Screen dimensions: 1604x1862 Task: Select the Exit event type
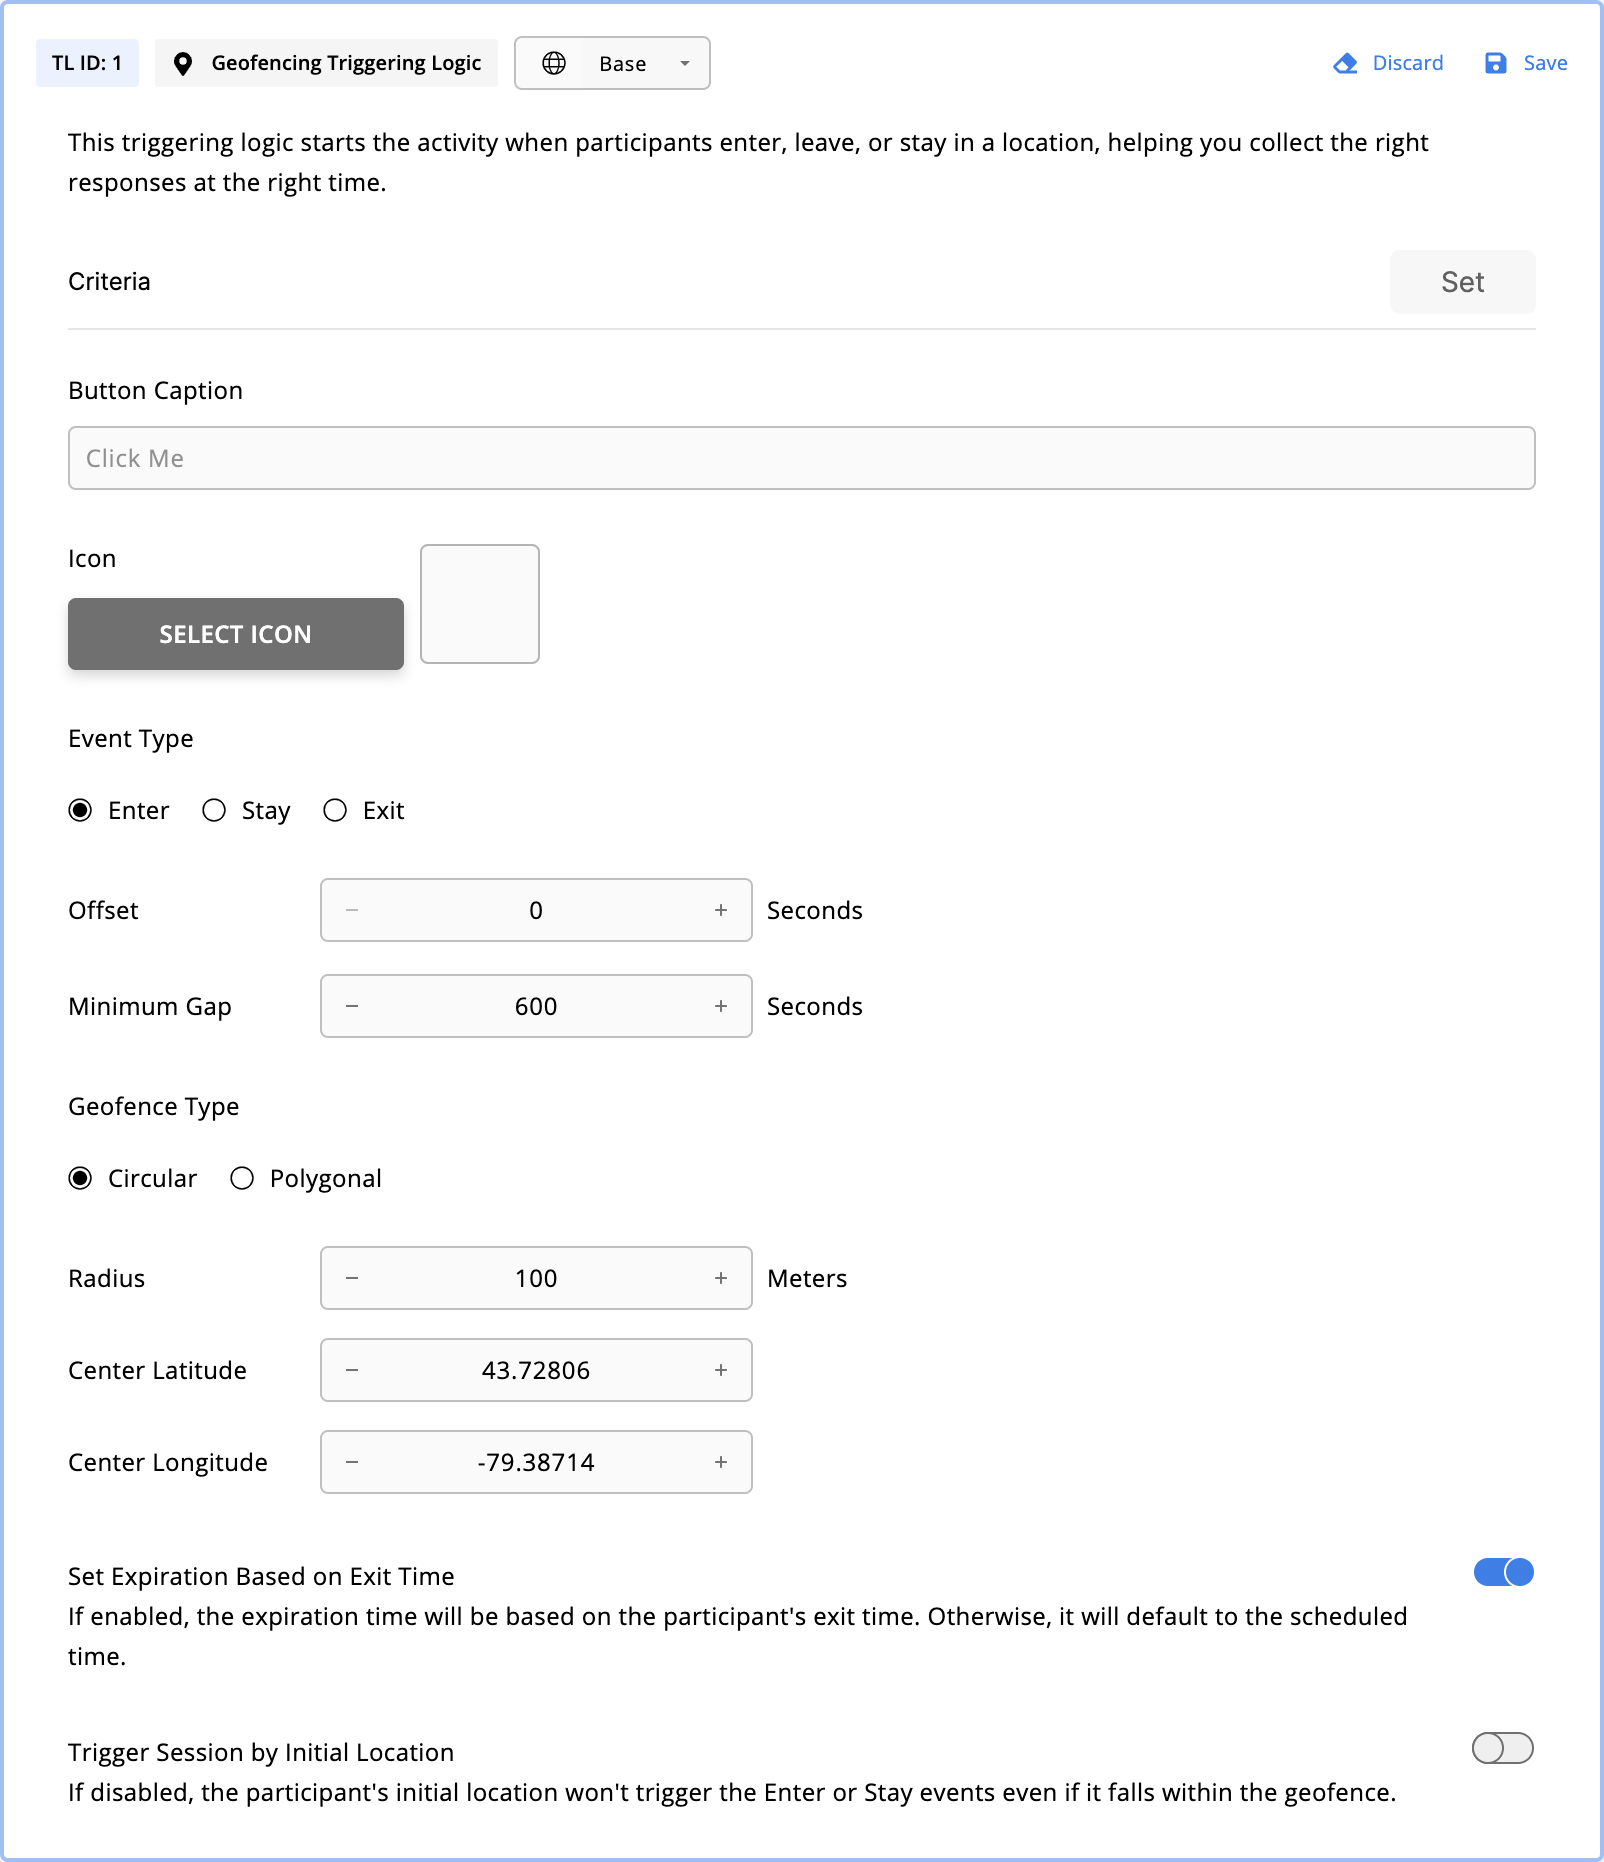pos(335,811)
